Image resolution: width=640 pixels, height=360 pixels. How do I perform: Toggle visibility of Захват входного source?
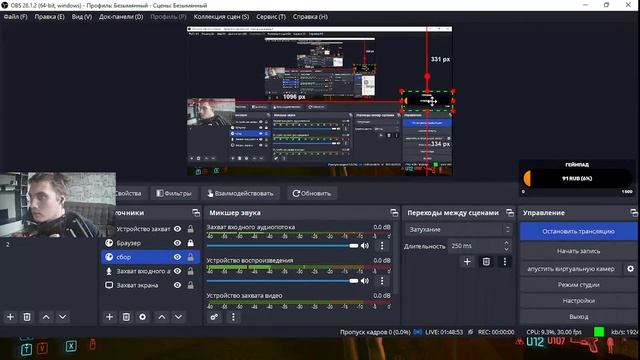[x=177, y=271]
